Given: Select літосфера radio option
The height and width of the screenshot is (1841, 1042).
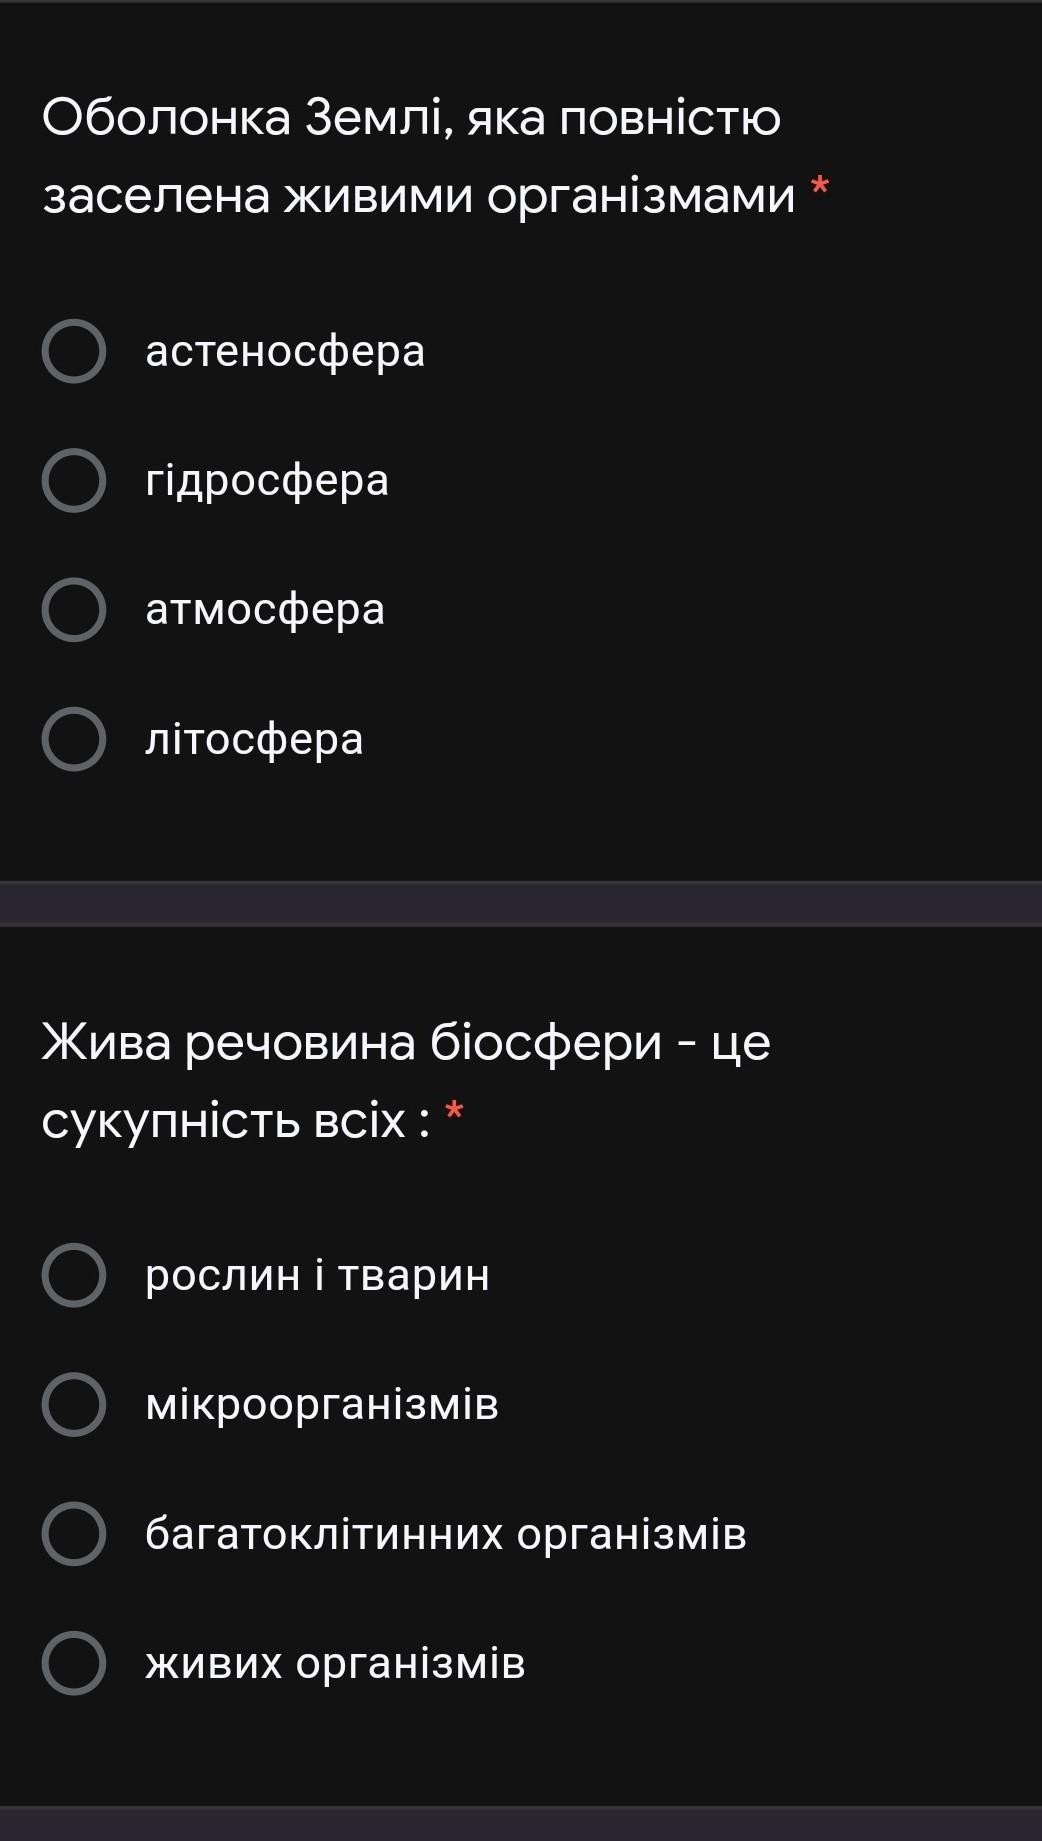Looking at the screenshot, I should [x=74, y=739].
